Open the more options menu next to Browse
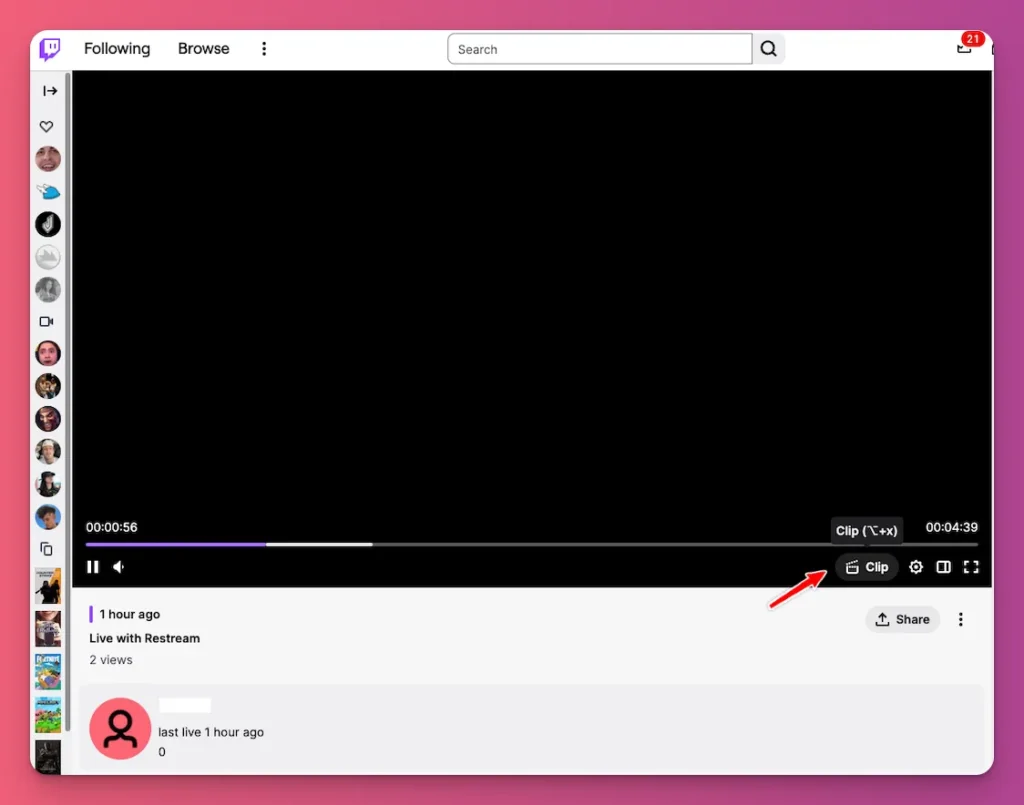 [263, 48]
